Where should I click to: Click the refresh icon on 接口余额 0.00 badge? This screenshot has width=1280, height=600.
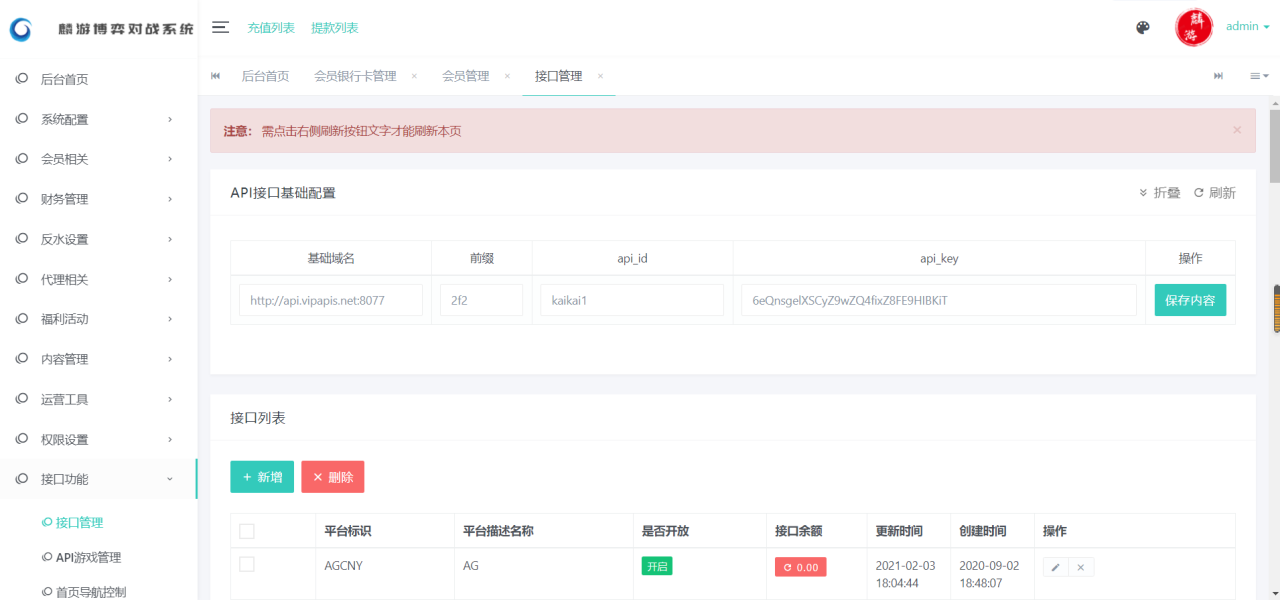point(789,565)
